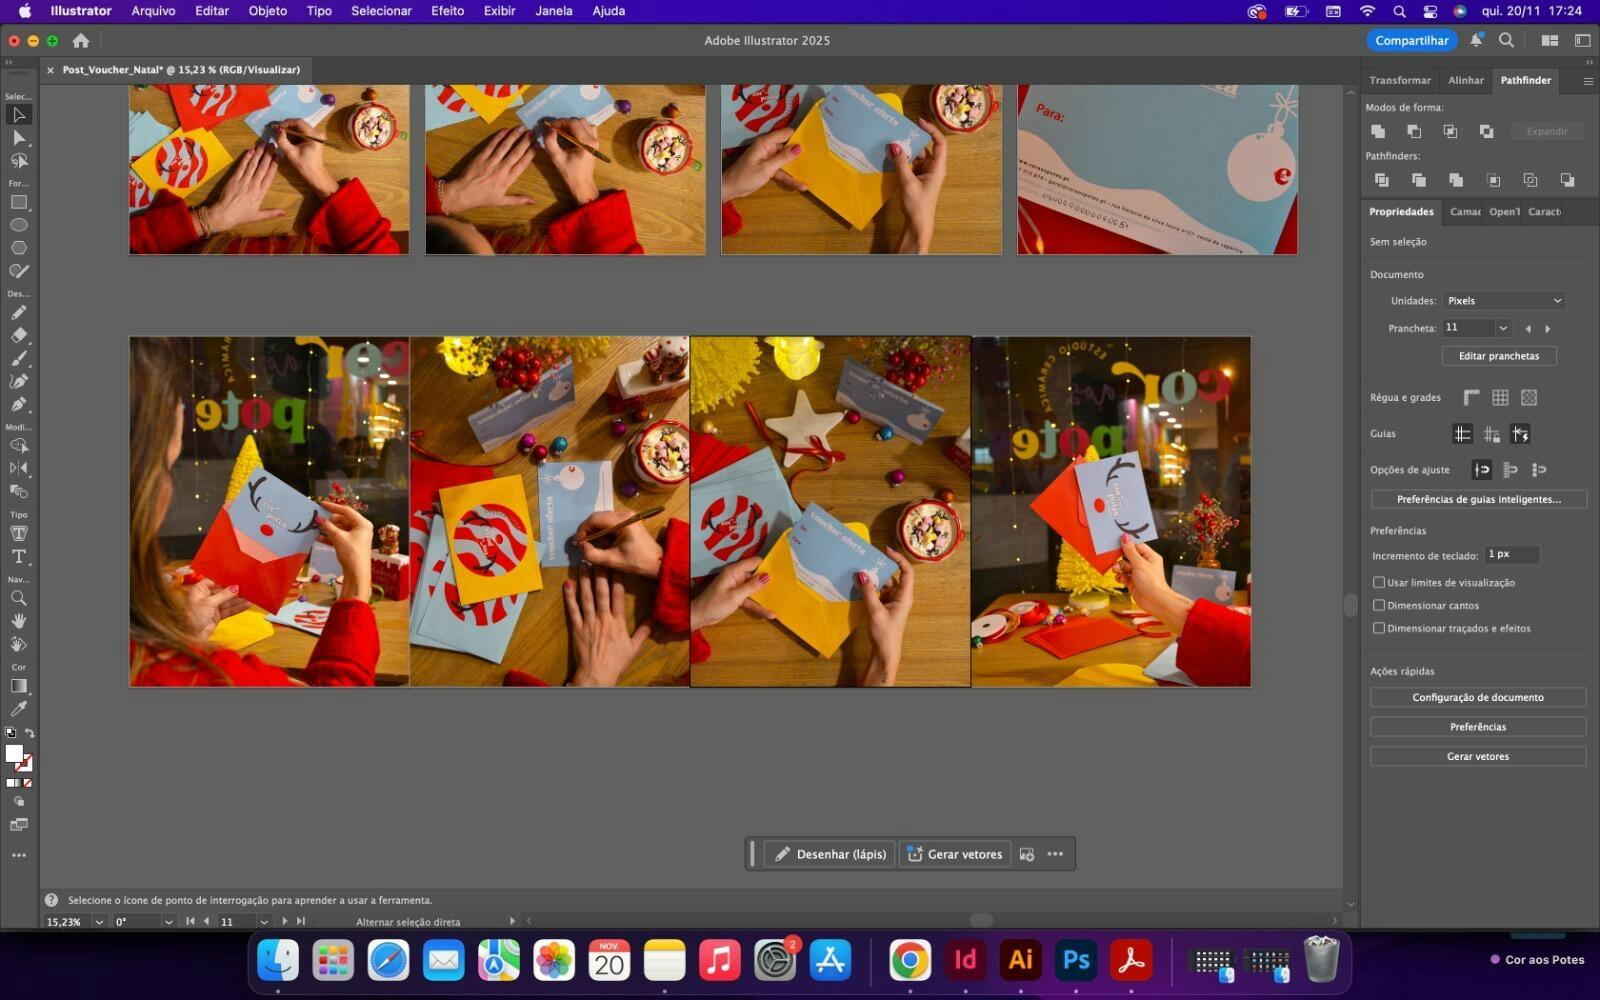The height and width of the screenshot is (1000, 1600).
Task: Expand the Prancheta number dropdown
Action: 1502,328
